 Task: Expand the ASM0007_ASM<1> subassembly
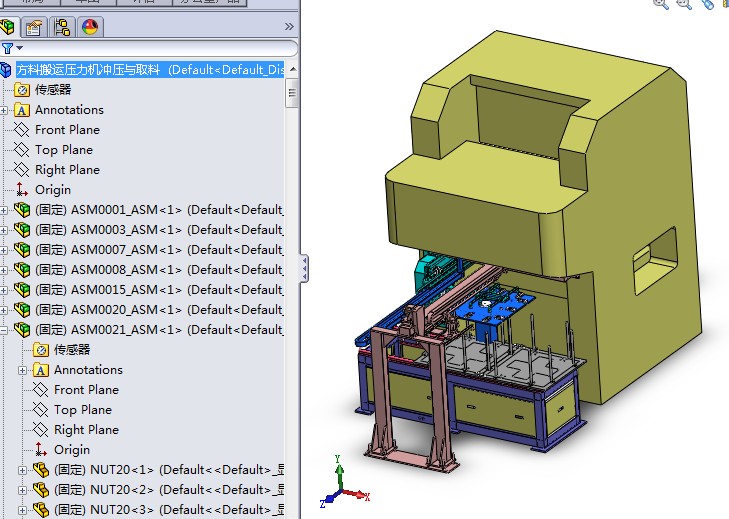pyautogui.click(x=4, y=250)
